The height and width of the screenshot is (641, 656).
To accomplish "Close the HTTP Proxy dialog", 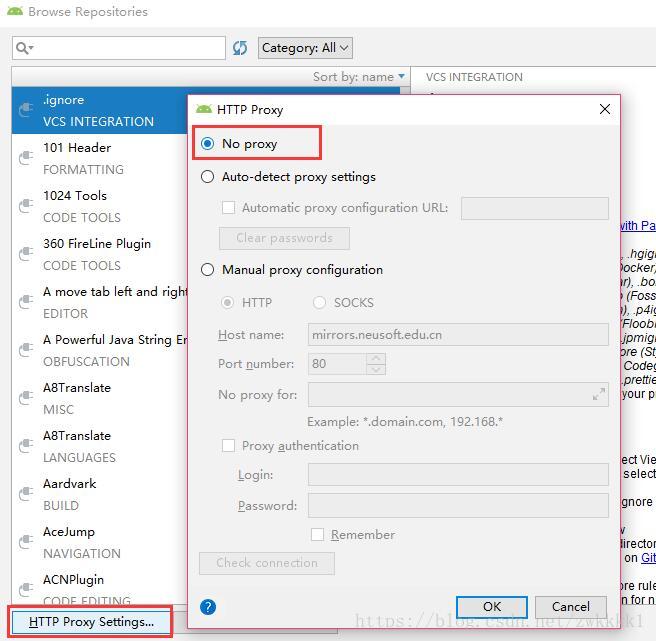I will point(605,109).
